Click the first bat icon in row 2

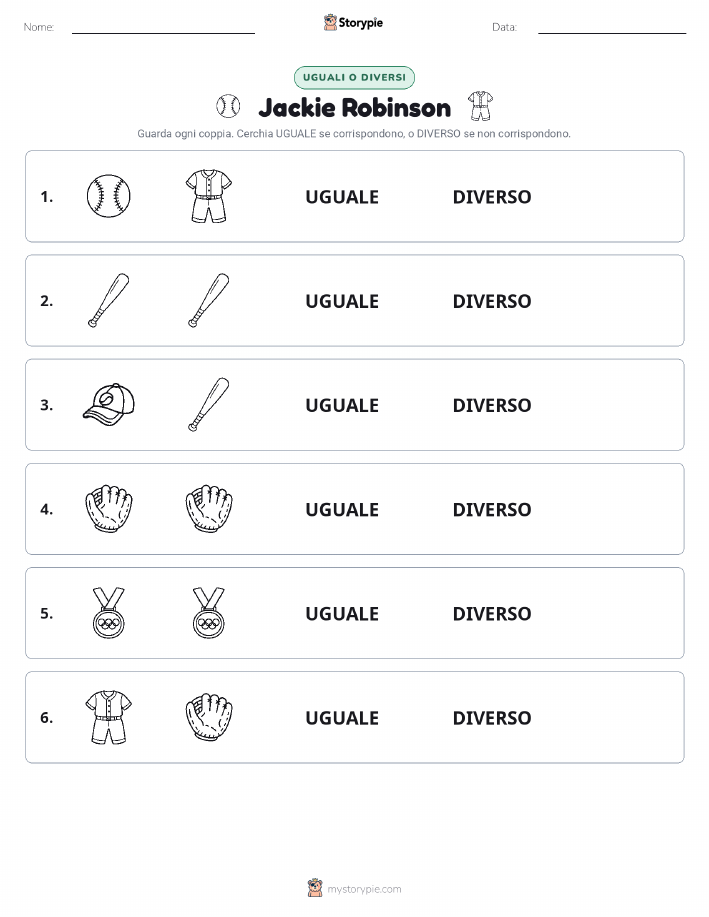(x=108, y=300)
